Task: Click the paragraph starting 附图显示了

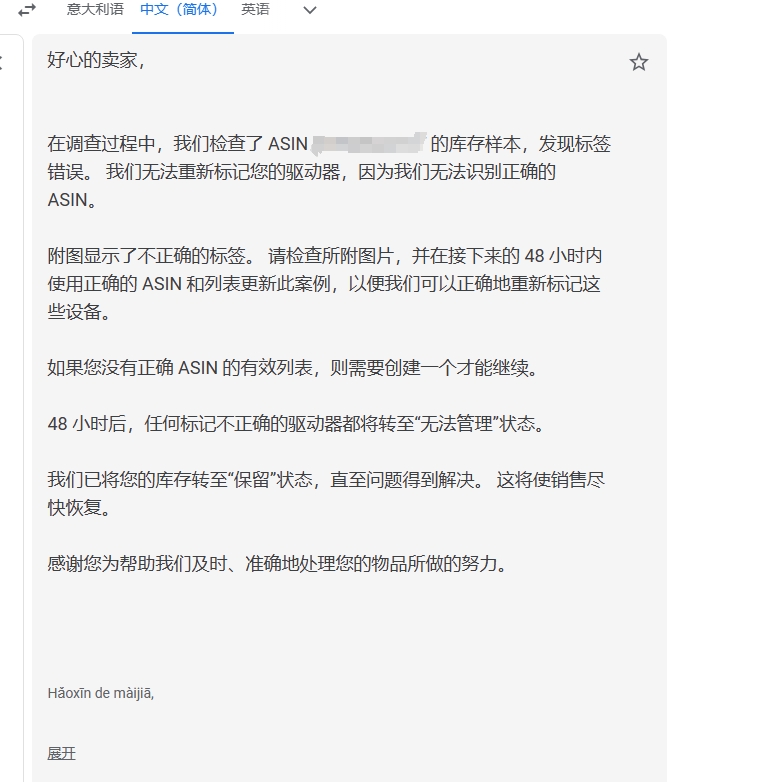Action: (325, 284)
